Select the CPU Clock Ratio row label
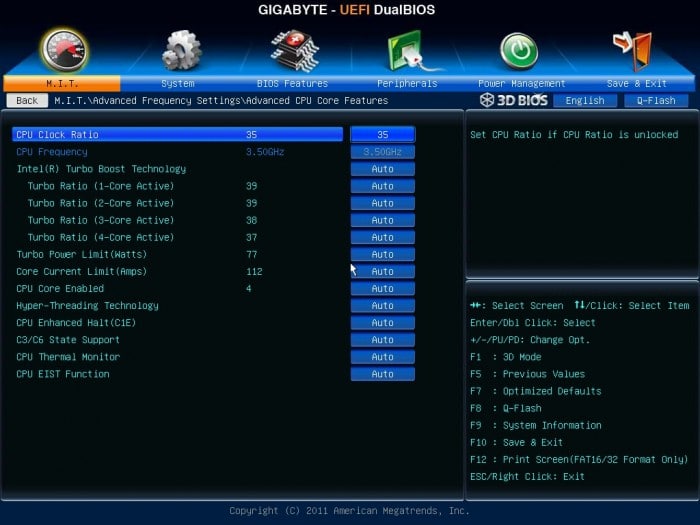The image size is (700, 525). tap(57, 134)
